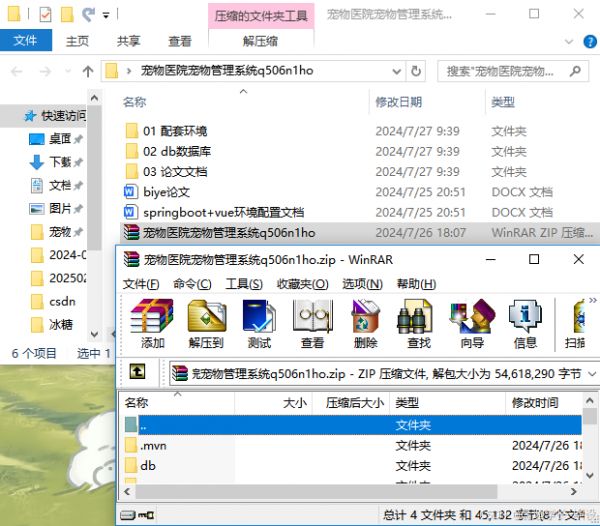
Task: Open the Find (查找) binoculars tool
Action: click(x=419, y=324)
